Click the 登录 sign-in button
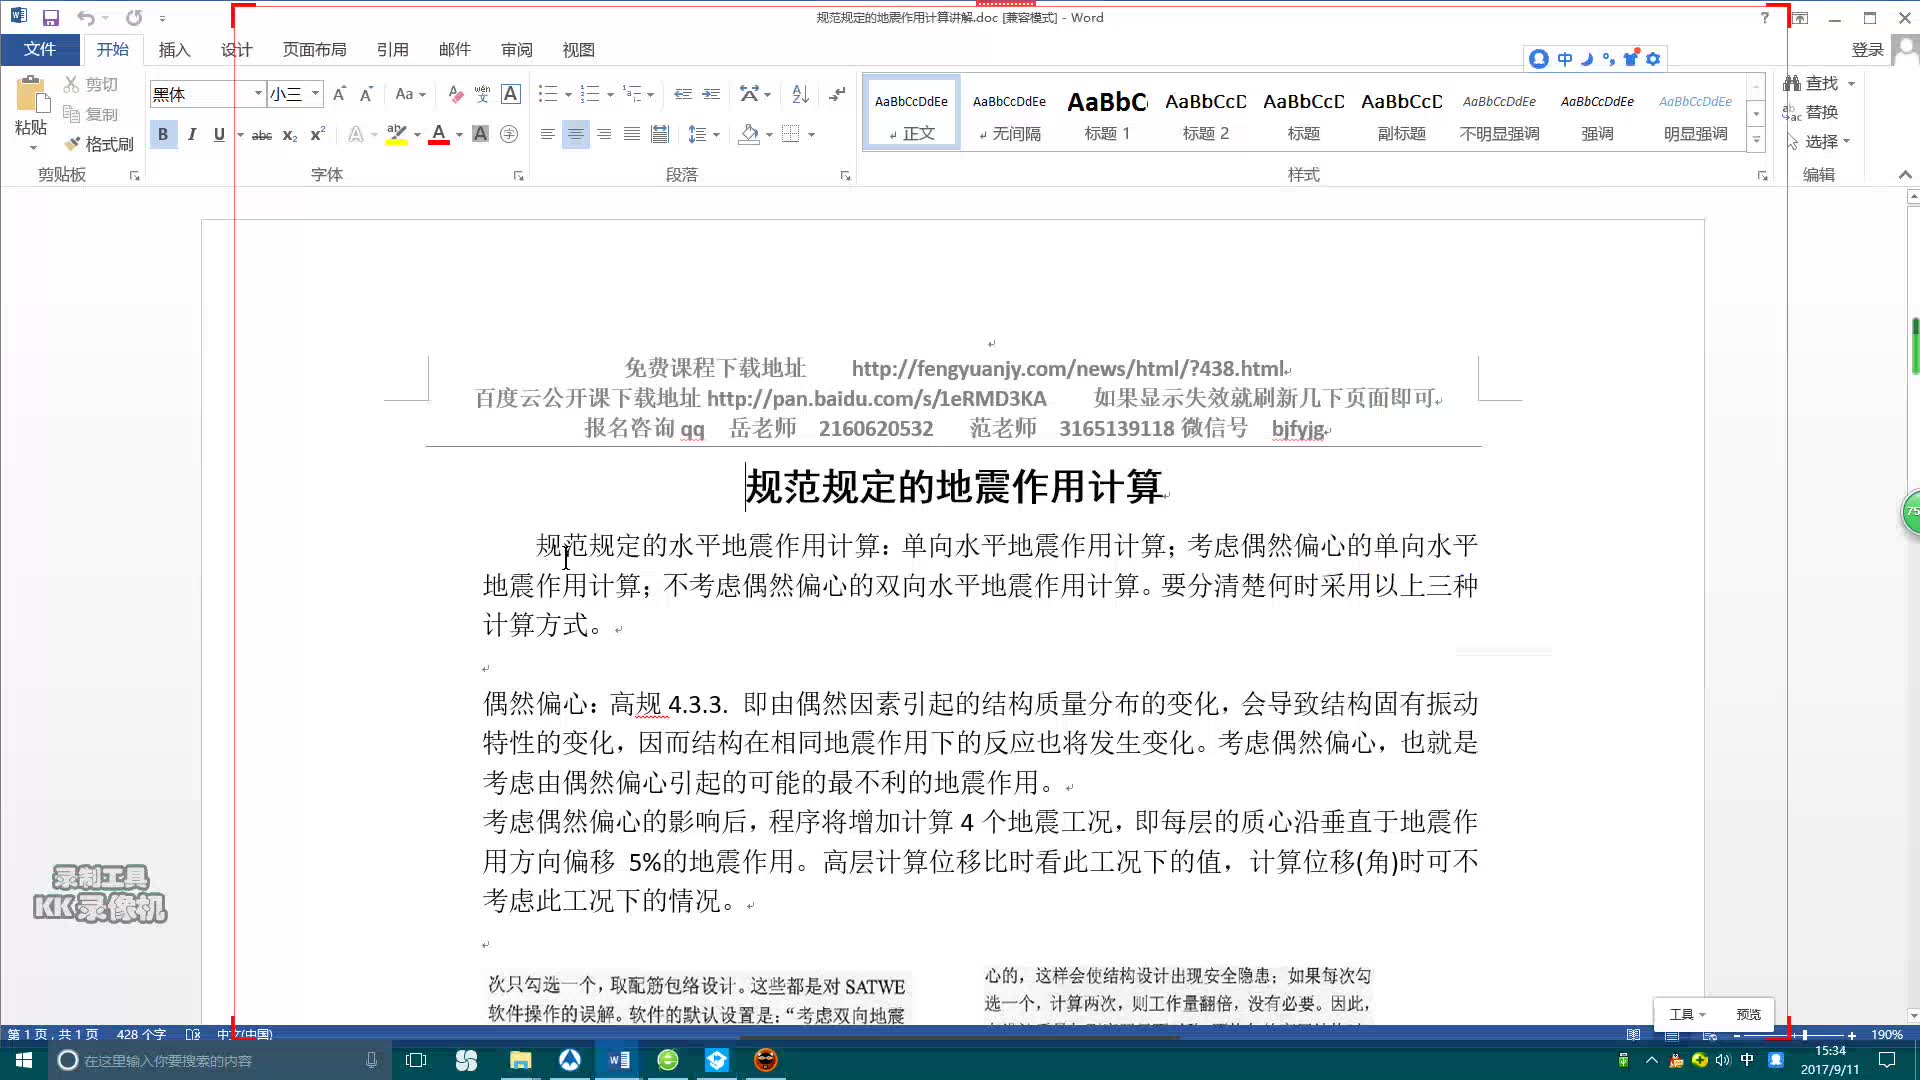1920x1080 pixels. click(x=1866, y=49)
